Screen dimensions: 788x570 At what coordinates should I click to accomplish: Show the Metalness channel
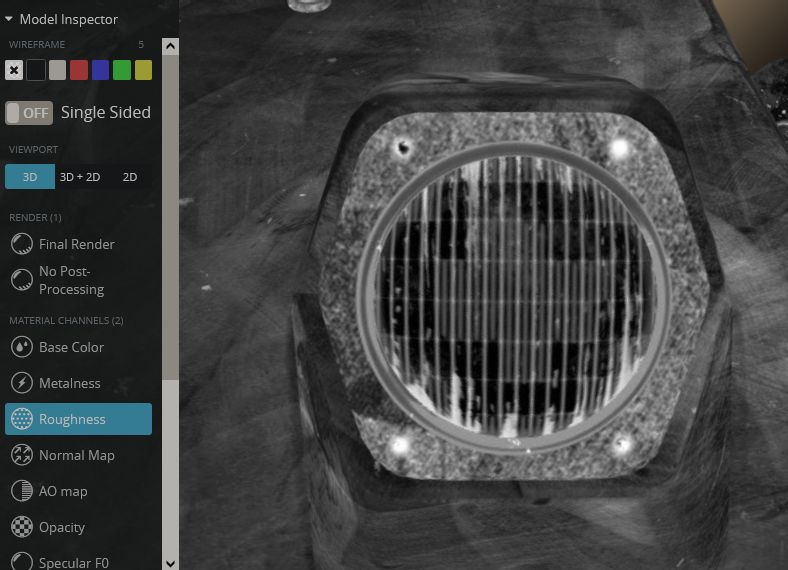(70, 383)
